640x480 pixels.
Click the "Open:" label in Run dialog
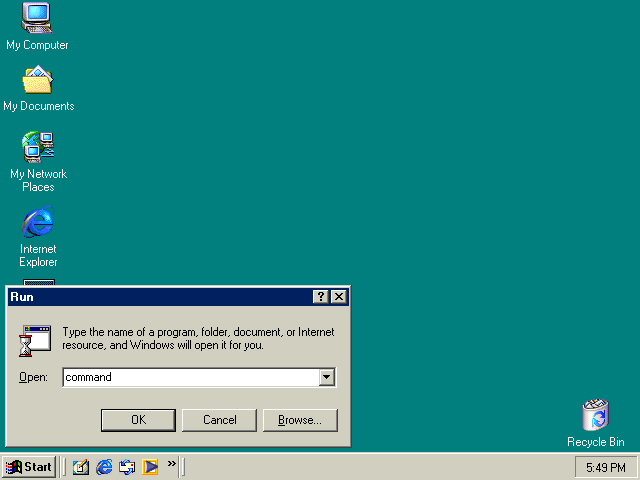[33, 377]
